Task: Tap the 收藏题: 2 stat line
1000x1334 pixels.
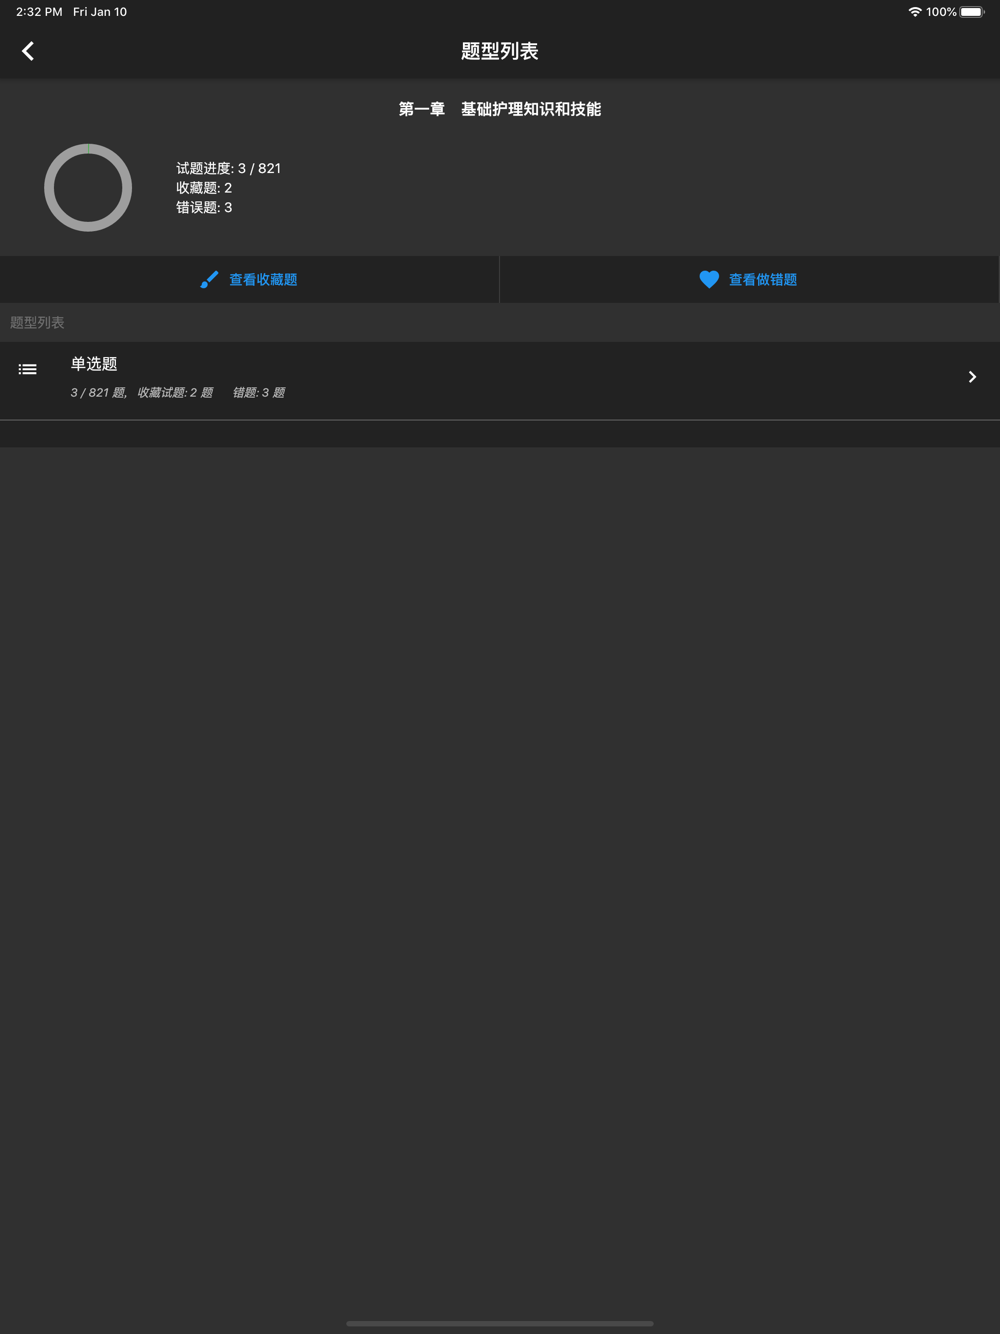Action: tap(204, 188)
